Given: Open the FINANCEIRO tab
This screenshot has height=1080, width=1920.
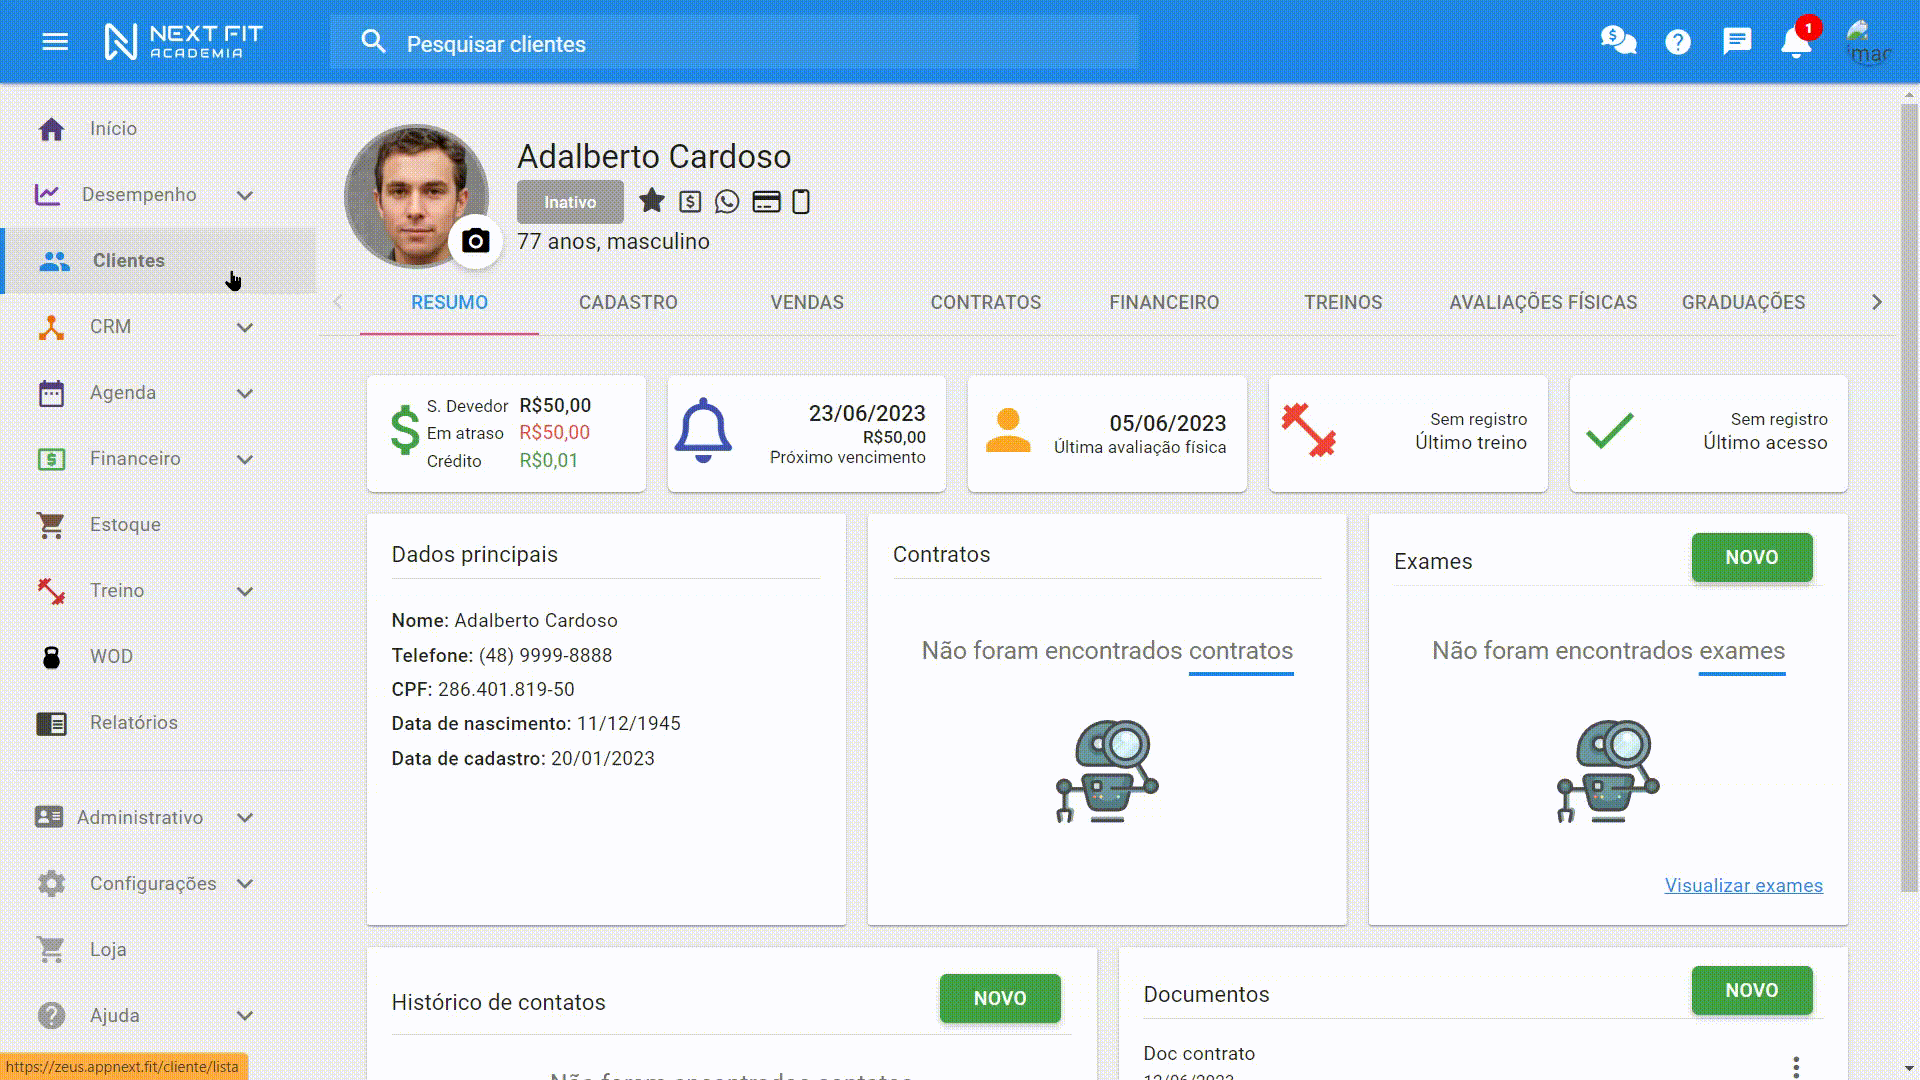Looking at the screenshot, I should [x=1164, y=302].
